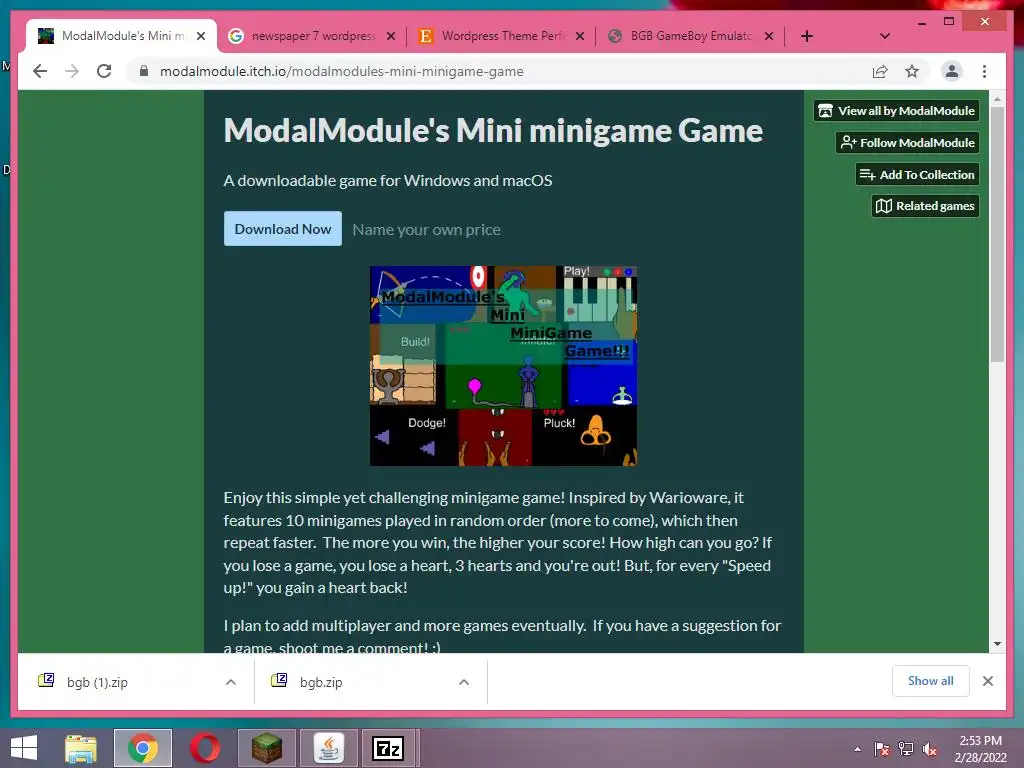Switch to the BGB GameBoy Emulator tab
This screenshot has height=768, width=1024.
tap(691, 36)
